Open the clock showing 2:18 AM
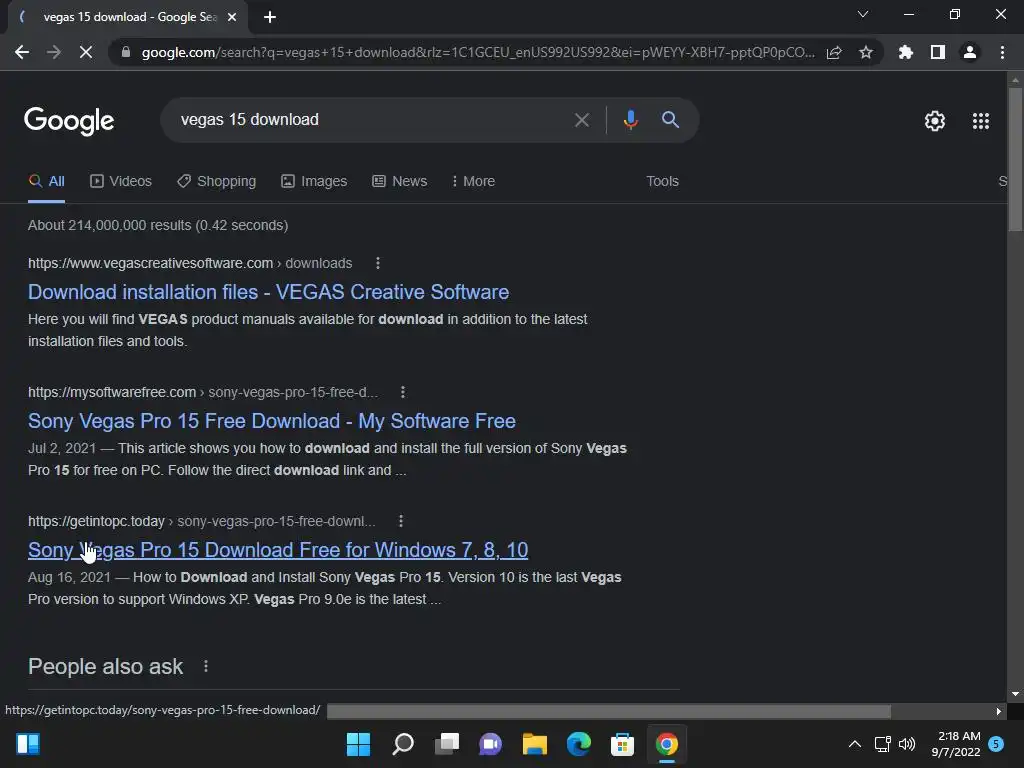The height and width of the screenshot is (768, 1024). click(x=956, y=744)
